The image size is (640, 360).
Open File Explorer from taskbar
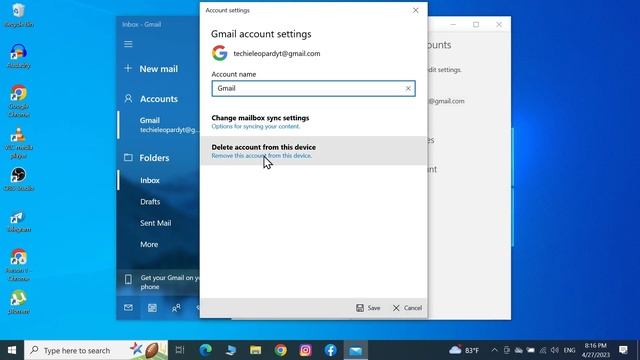pyautogui.click(x=256, y=350)
